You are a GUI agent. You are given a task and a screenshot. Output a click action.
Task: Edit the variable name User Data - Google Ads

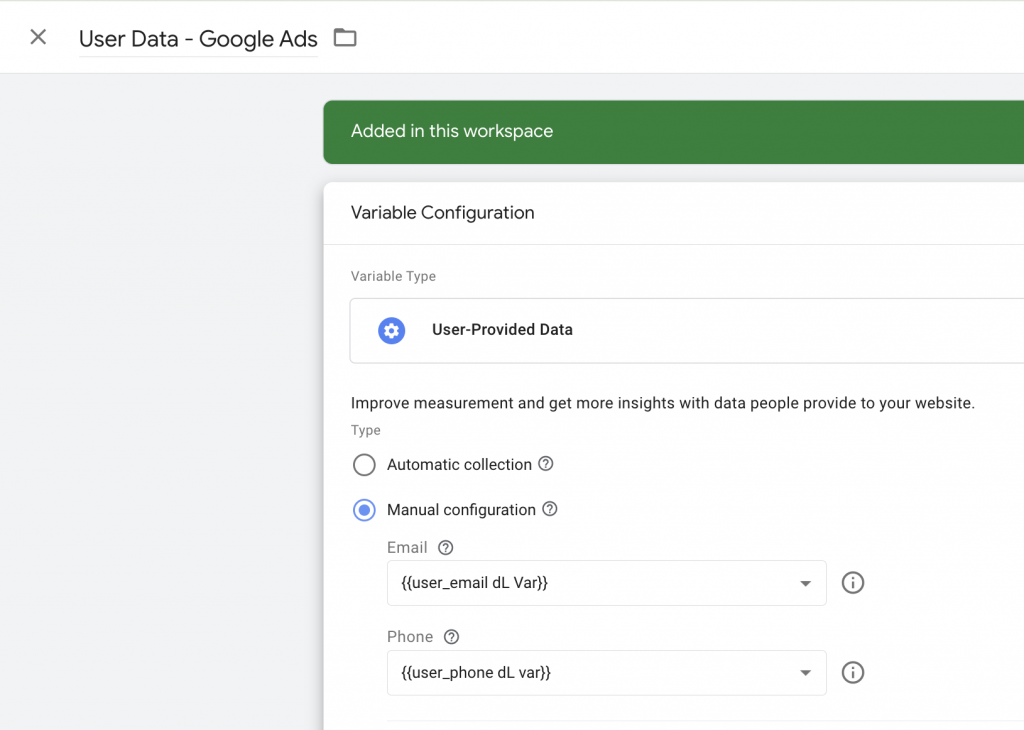198,39
